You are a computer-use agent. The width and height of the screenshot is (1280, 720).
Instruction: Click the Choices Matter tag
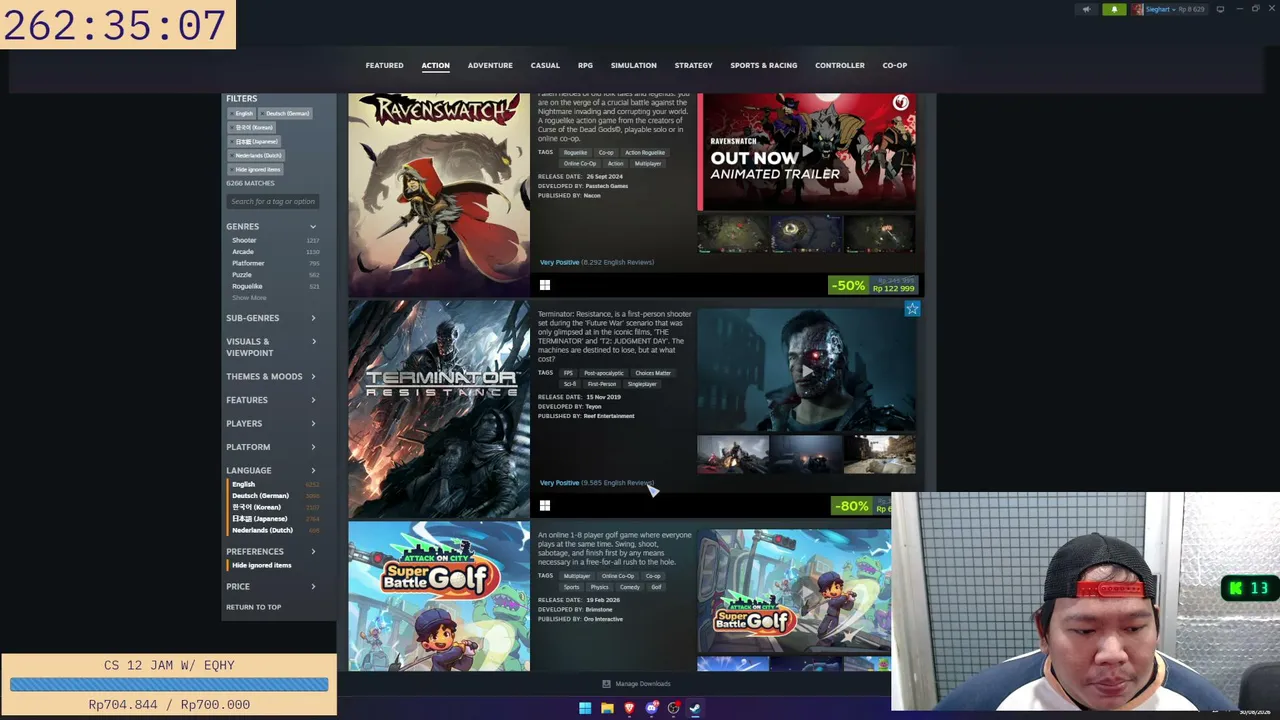pyautogui.click(x=653, y=373)
